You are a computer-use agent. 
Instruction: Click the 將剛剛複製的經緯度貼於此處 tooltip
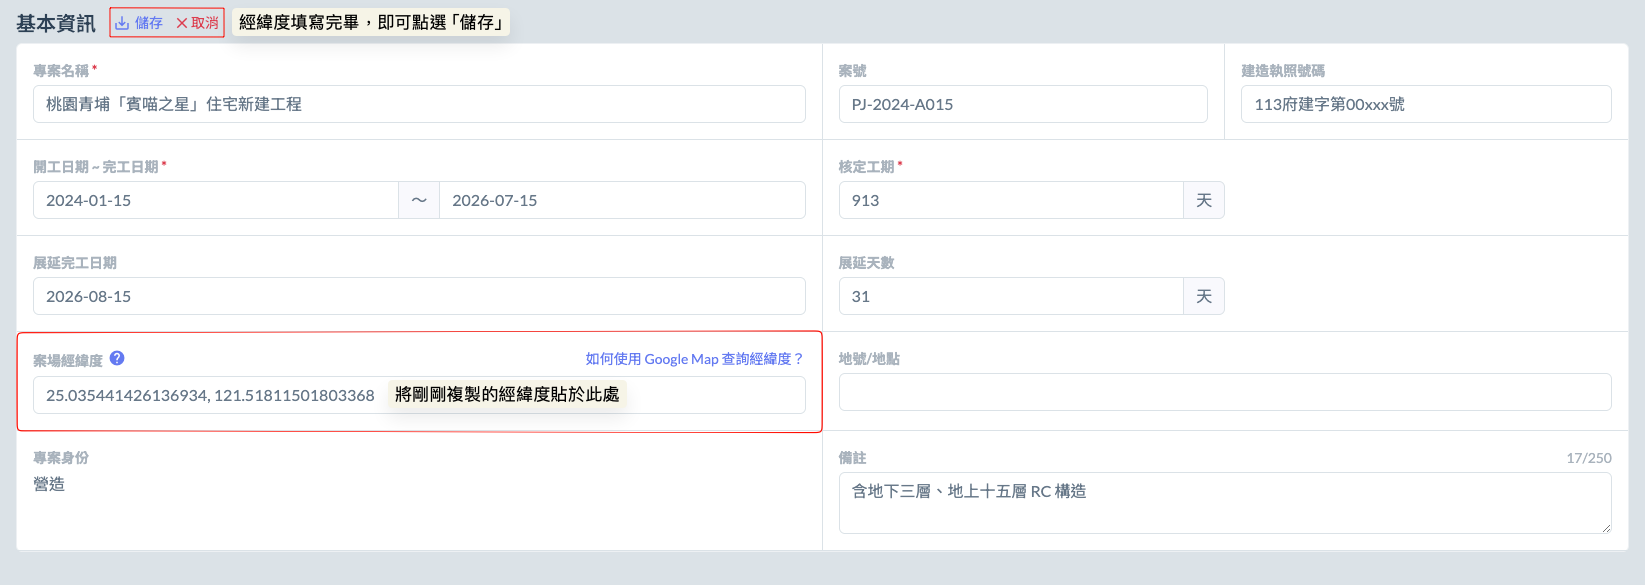click(507, 395)
